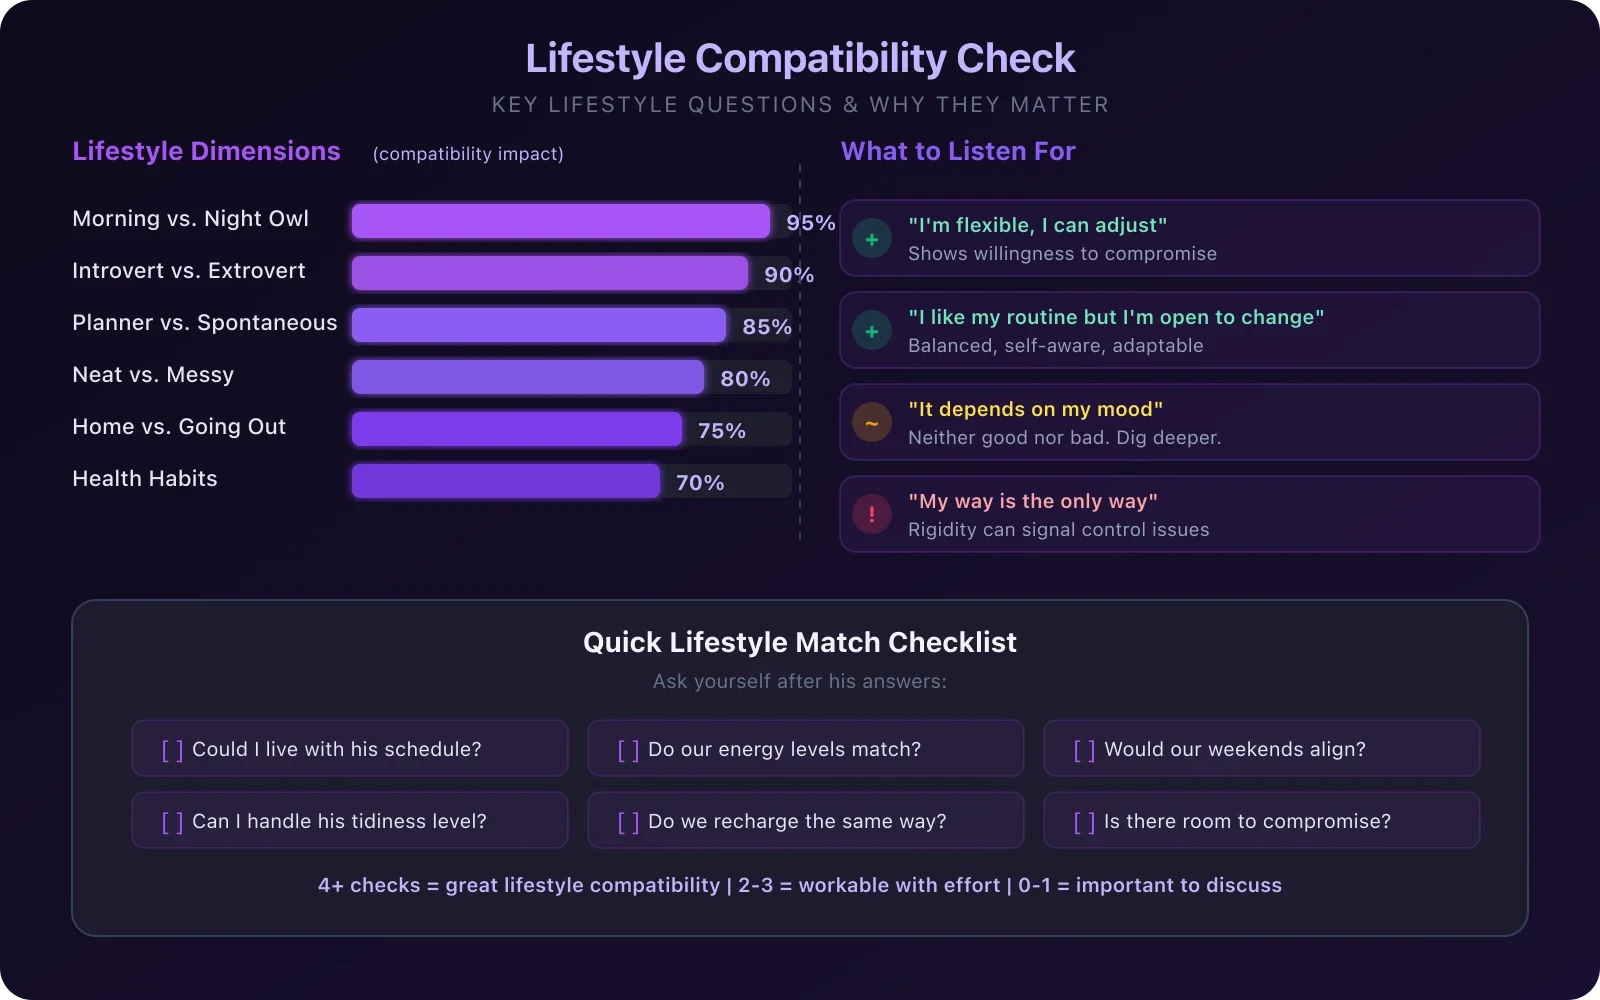
Task: Check "Would our weekends align?" item
Action: coord(1085,750)
